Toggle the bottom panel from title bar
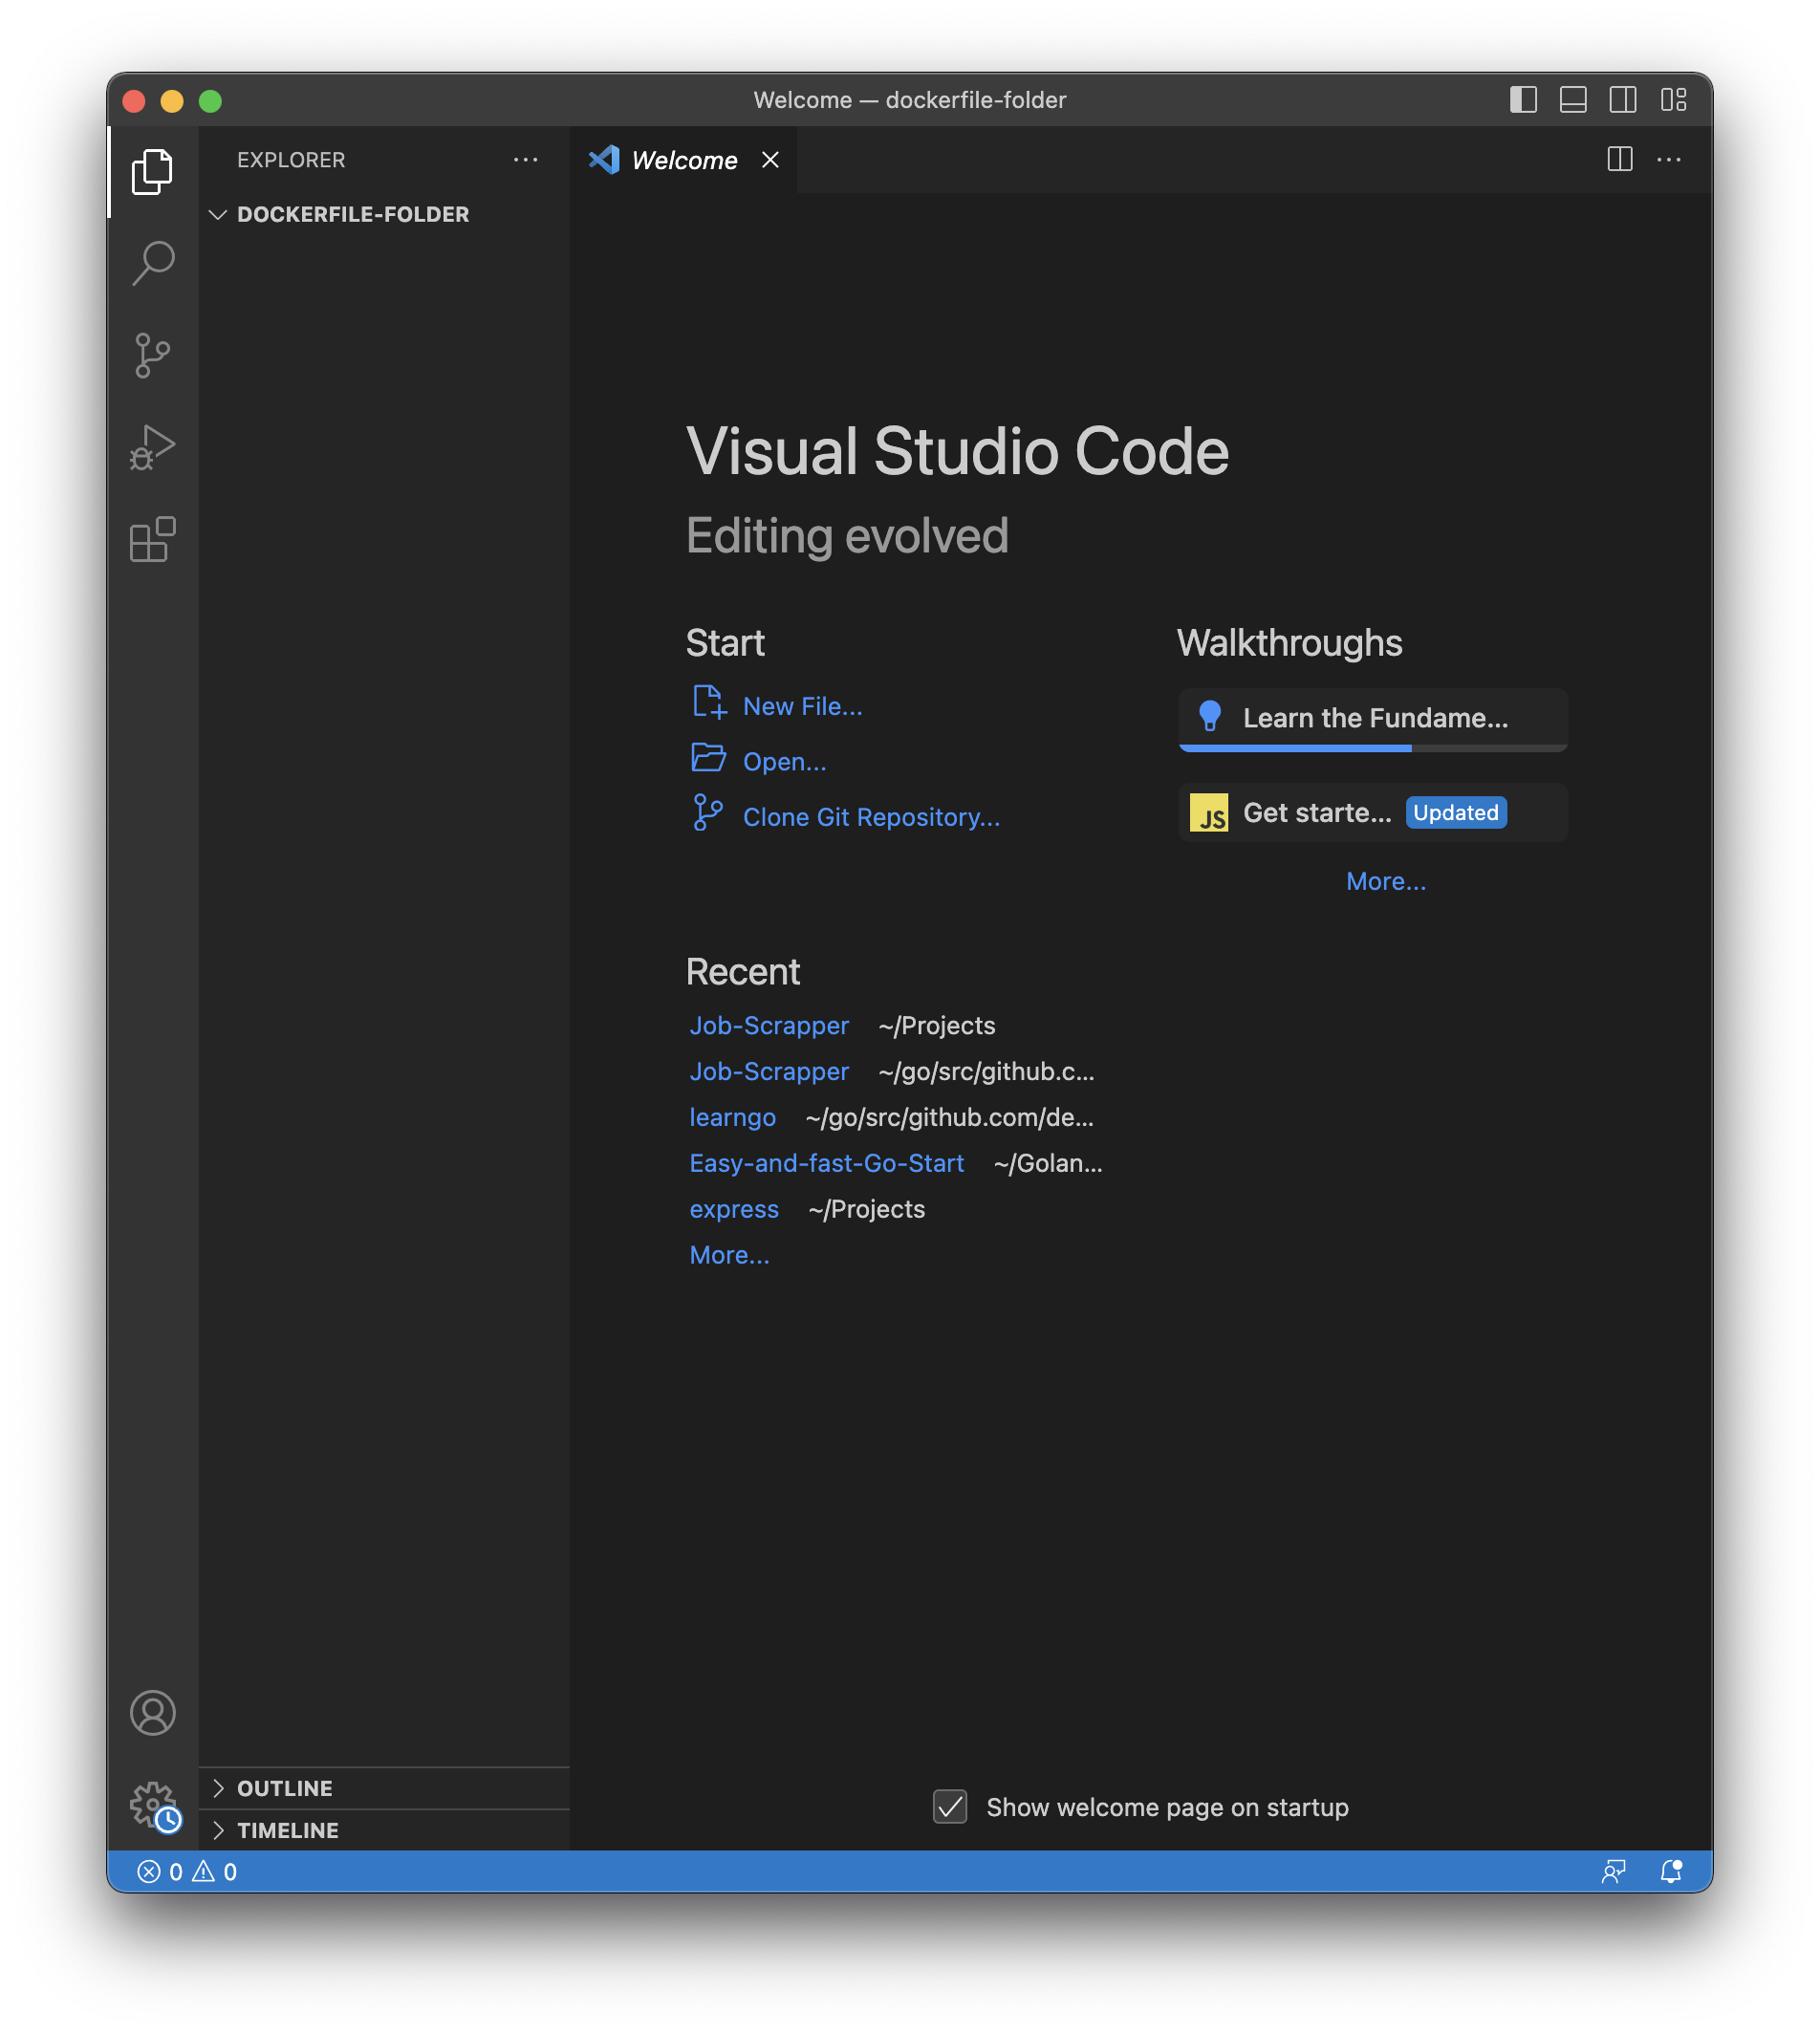The image size is (1820, 2034). click(1573, 100)
